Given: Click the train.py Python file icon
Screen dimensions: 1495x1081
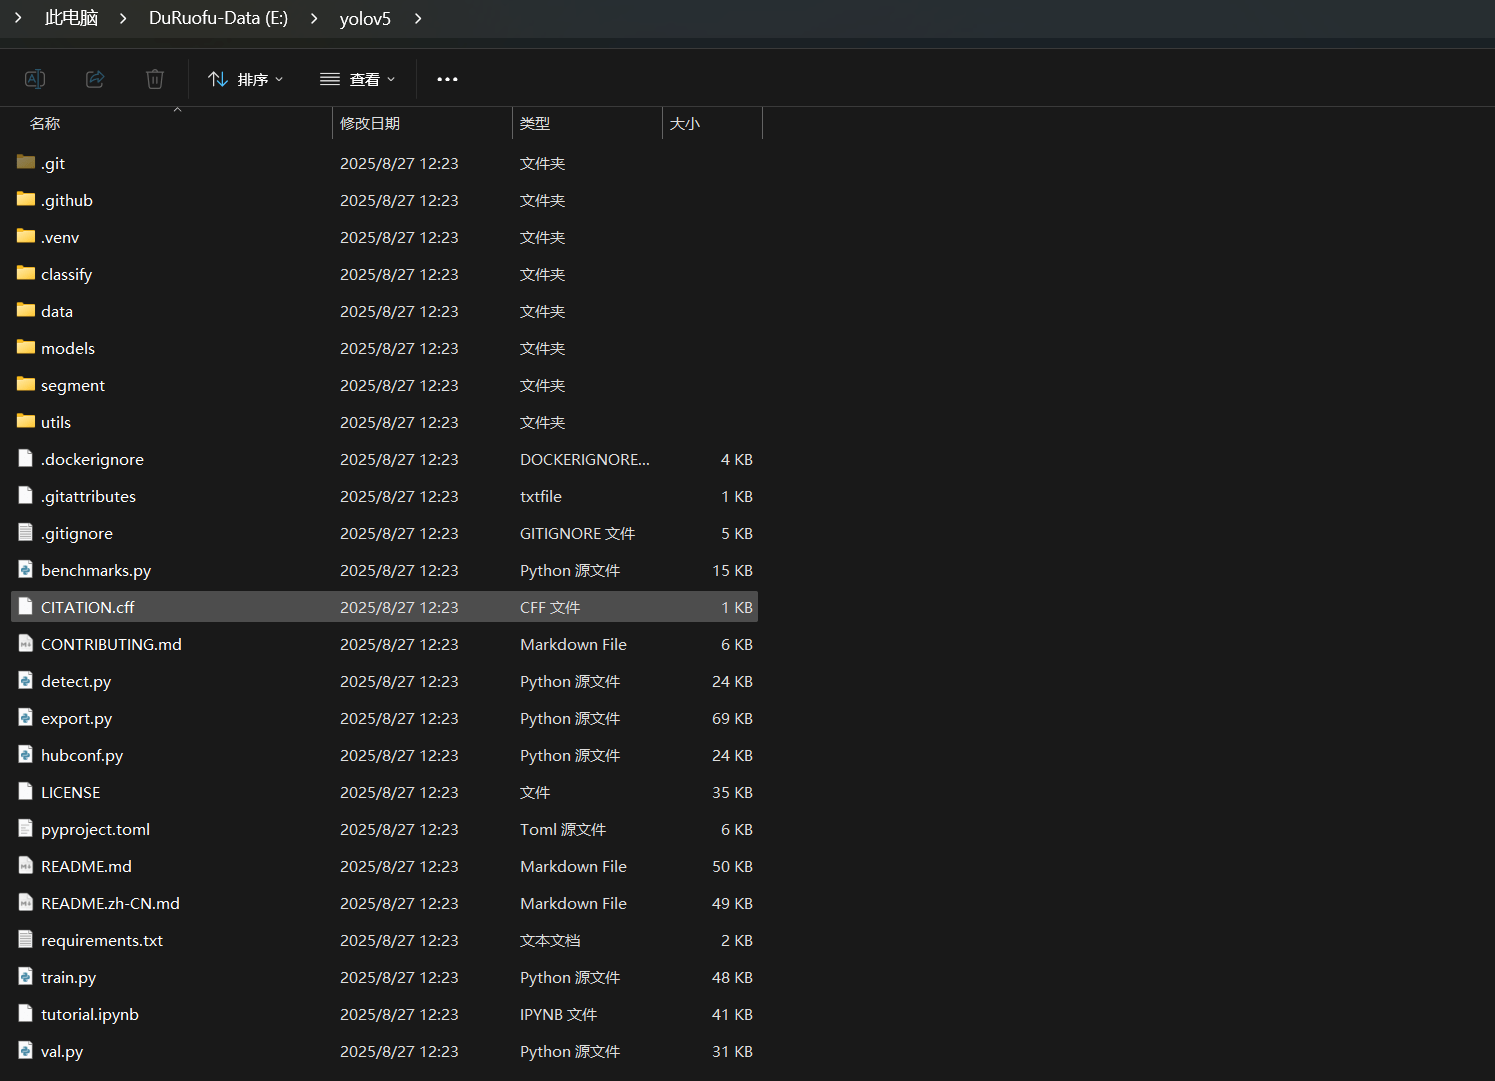Looking at the screenshot, I should tap(26, 976).
